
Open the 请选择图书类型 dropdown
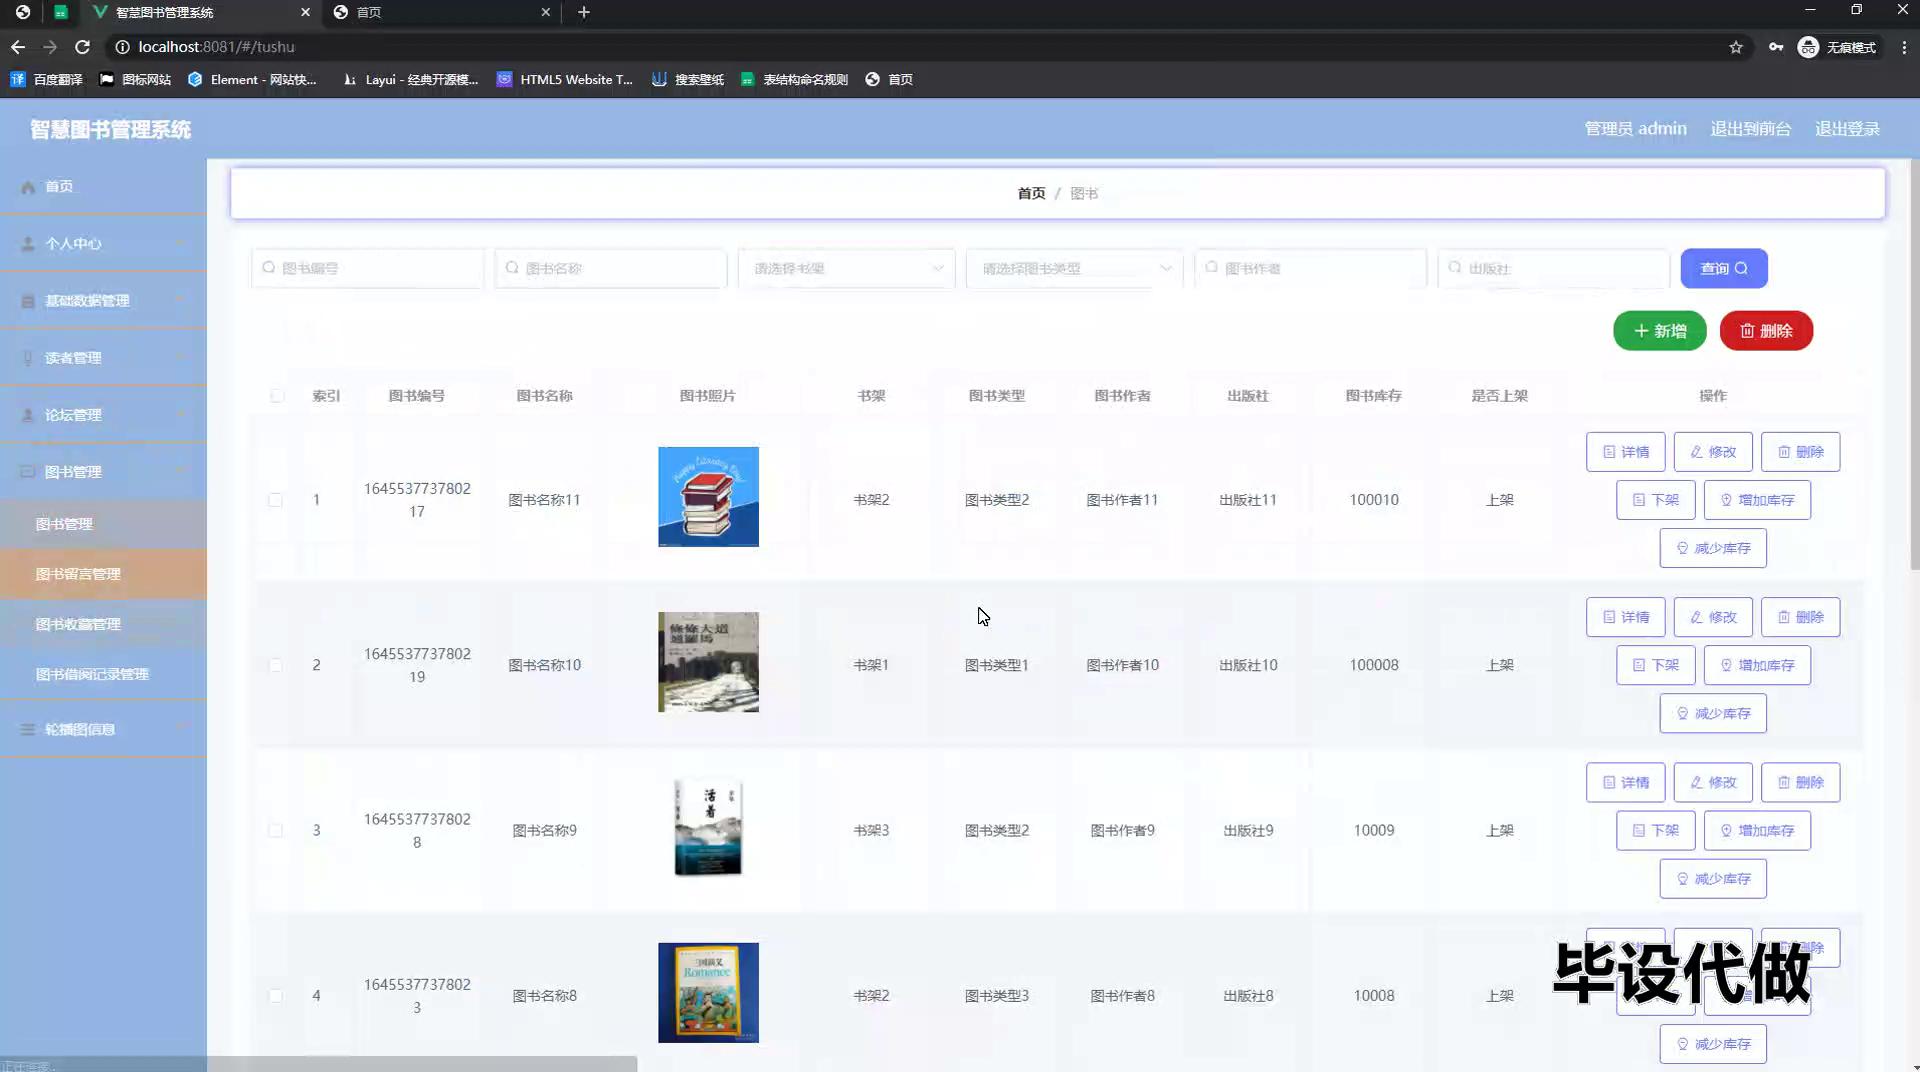point(1074,268)
